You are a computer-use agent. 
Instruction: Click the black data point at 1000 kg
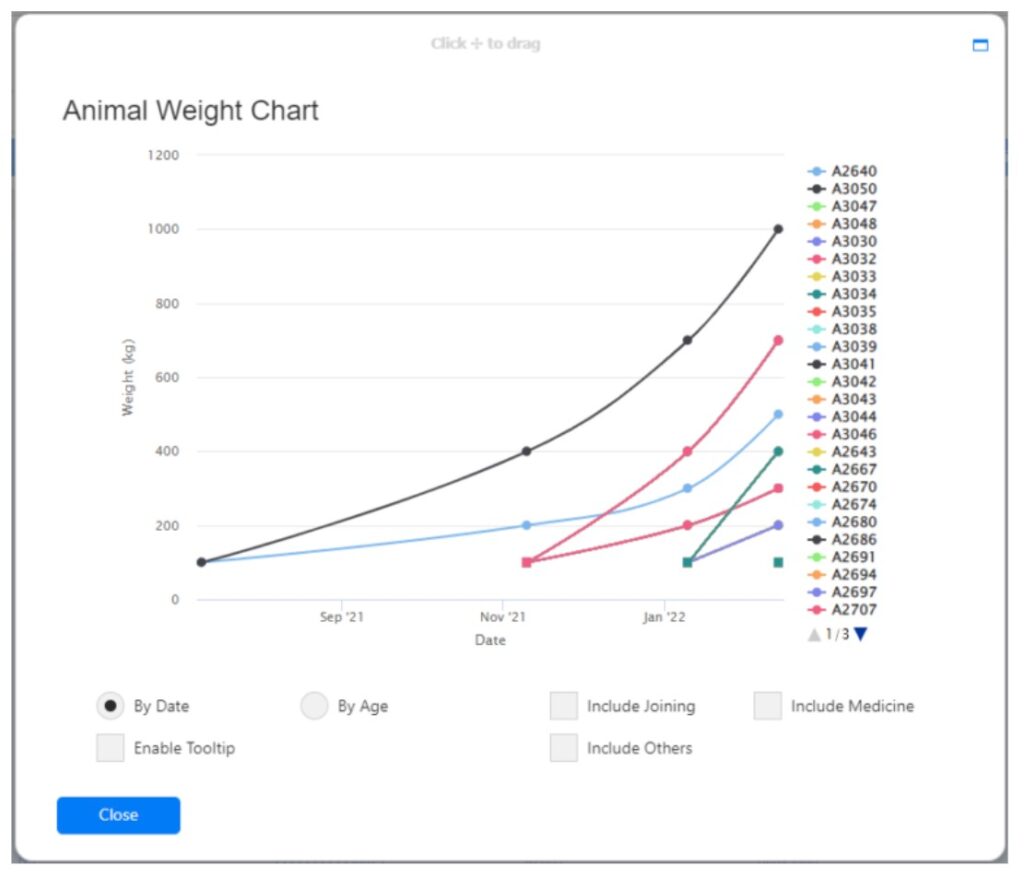[x=778, y=229]
